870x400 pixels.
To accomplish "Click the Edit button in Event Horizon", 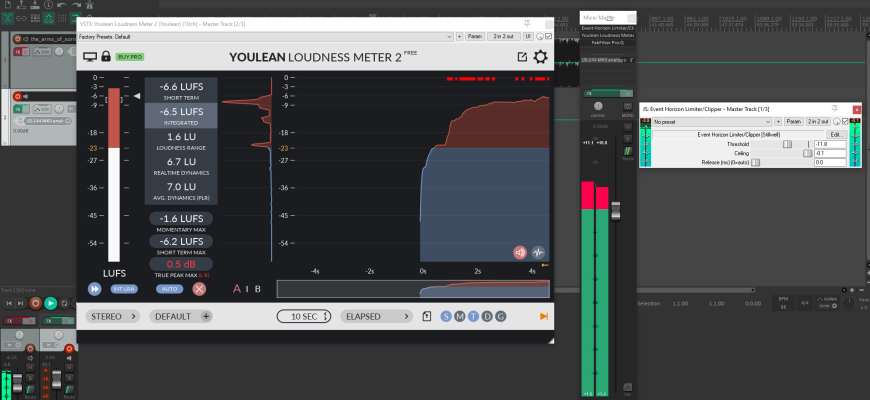I will (836, 133).
